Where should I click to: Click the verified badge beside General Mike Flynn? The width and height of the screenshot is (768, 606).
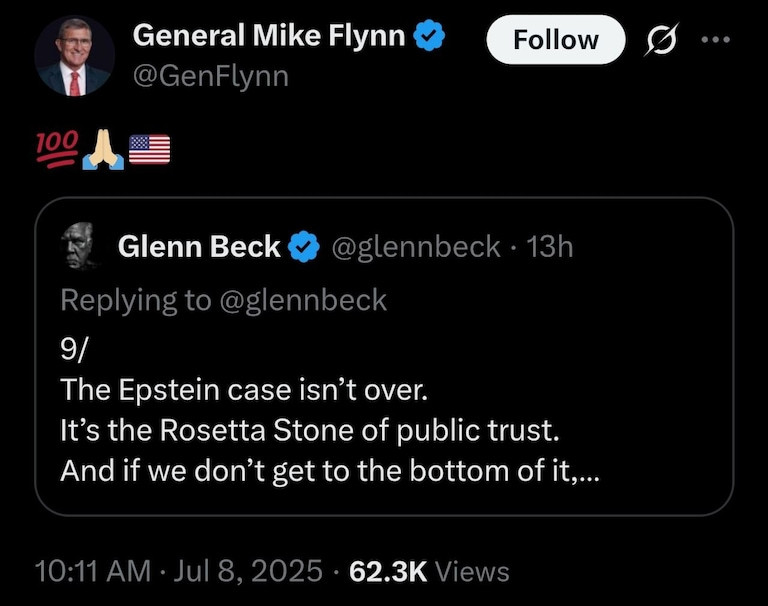pos(430,37)
